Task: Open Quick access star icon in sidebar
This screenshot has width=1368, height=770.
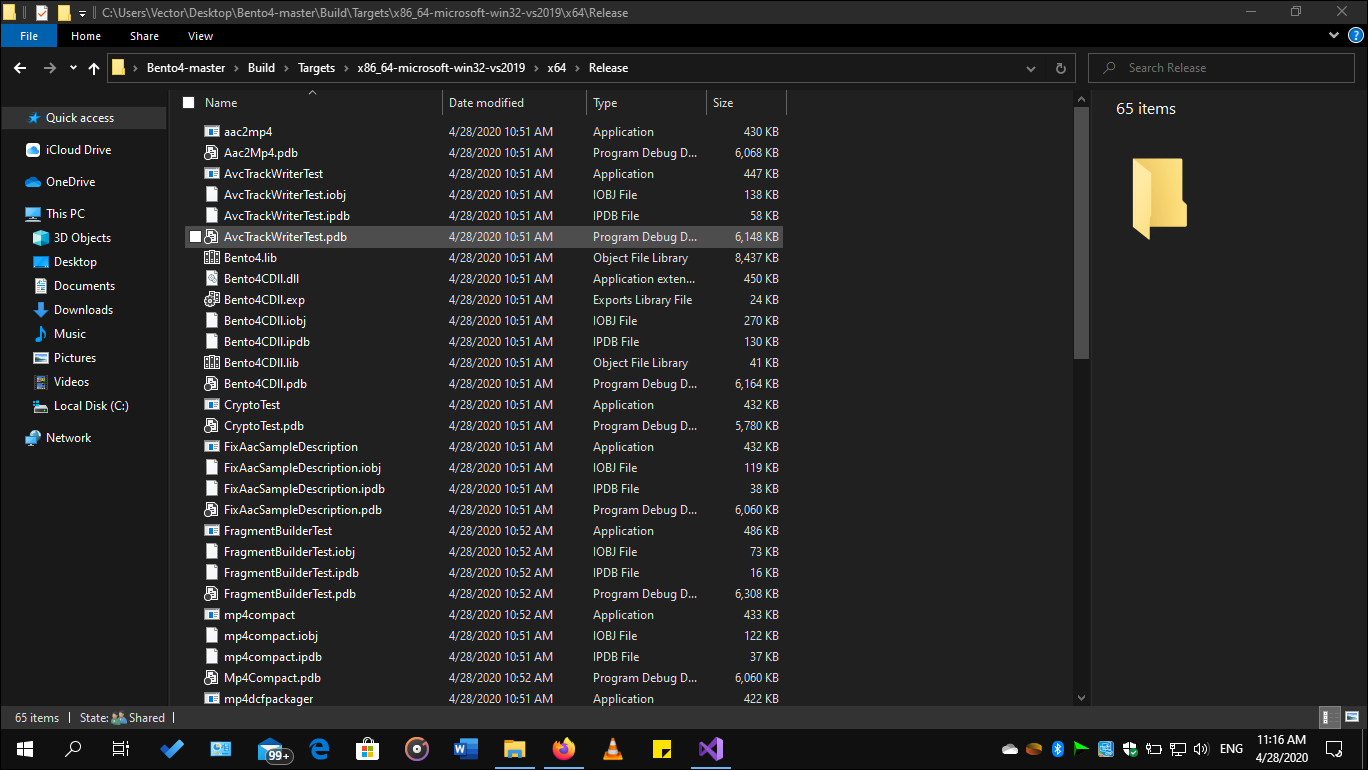Action: 33,118
